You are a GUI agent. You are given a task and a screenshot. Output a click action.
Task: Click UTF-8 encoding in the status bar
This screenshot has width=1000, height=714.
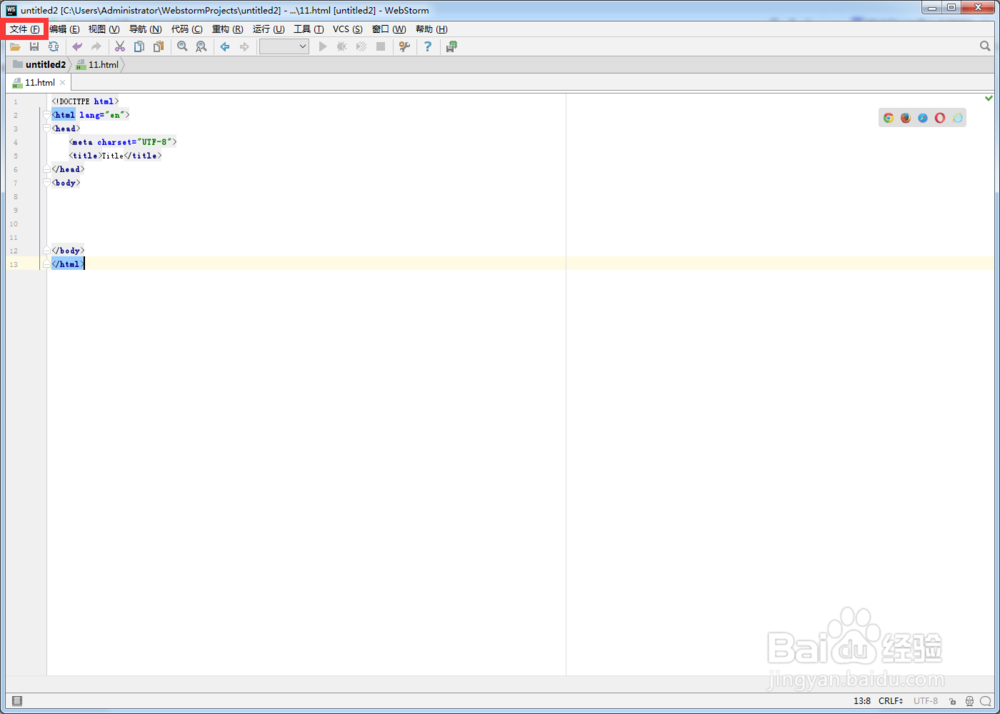click(925, 700)
